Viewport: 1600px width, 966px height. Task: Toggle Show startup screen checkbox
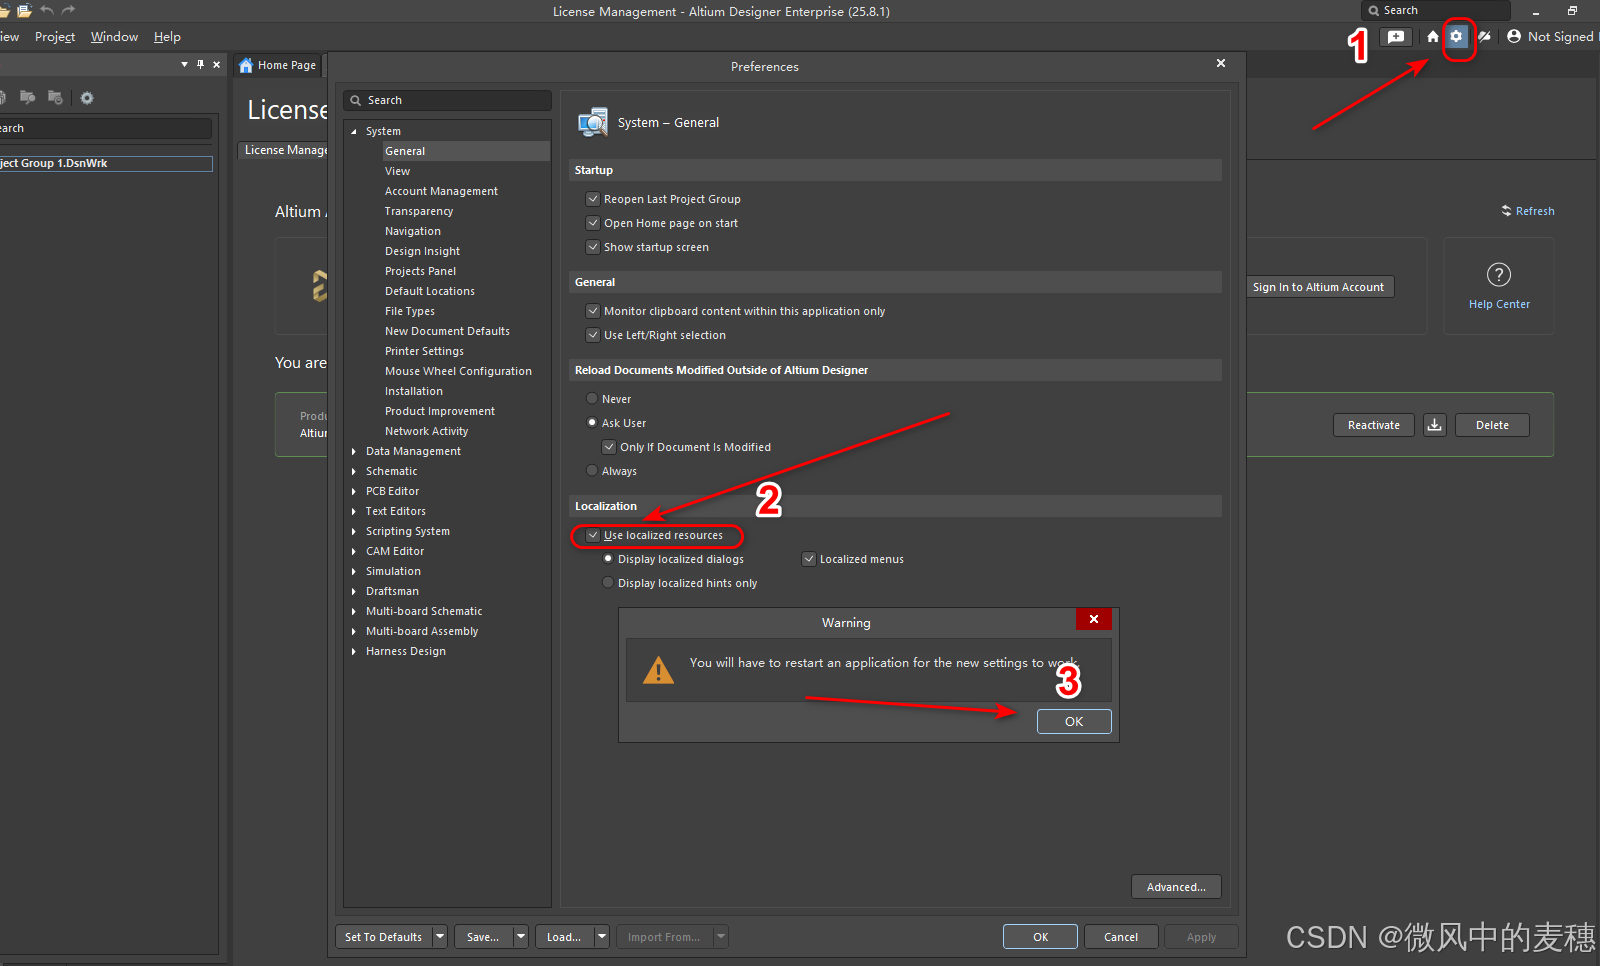click(593, 247)
